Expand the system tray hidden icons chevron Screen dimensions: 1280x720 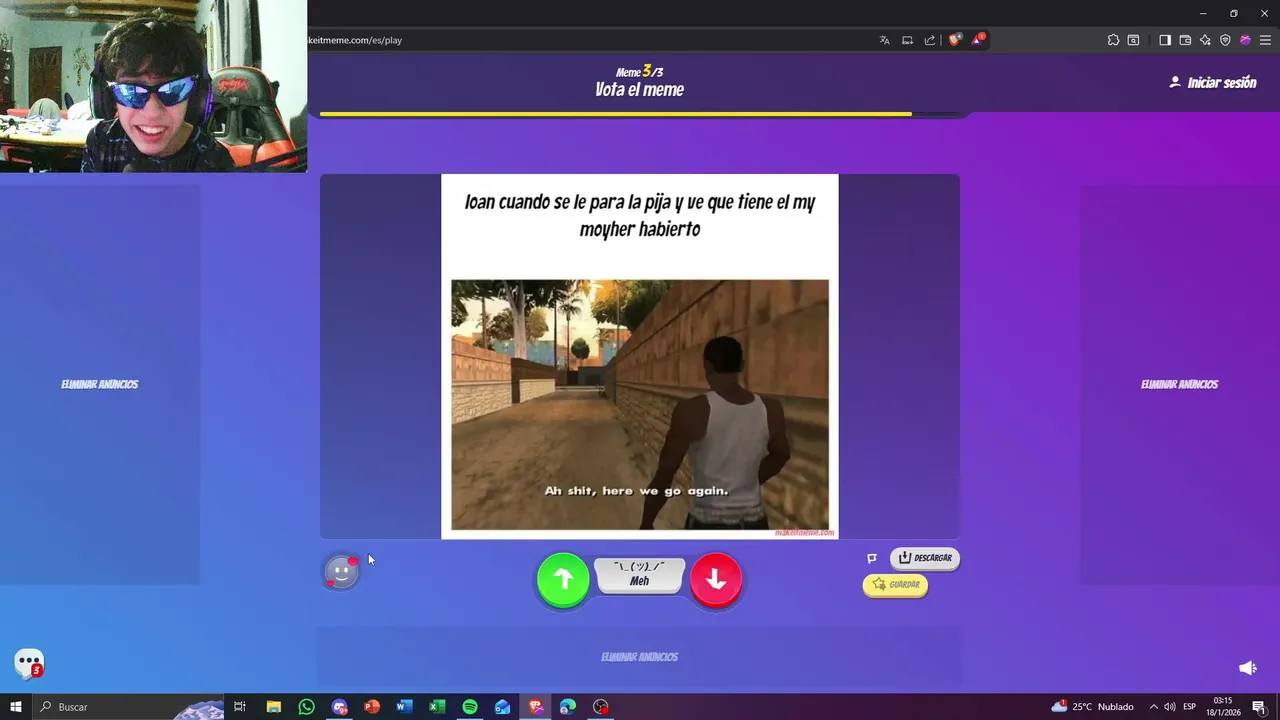click(1153, 707)
